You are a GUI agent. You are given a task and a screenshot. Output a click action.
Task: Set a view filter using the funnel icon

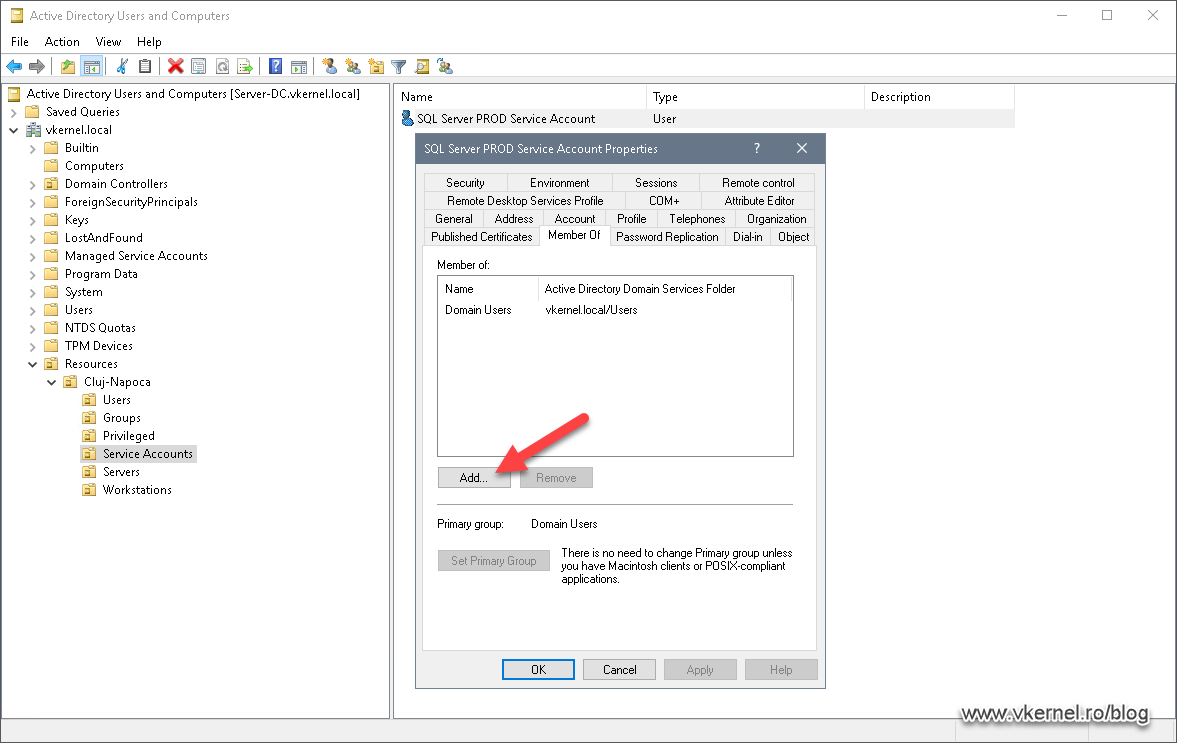pos(398,66)
